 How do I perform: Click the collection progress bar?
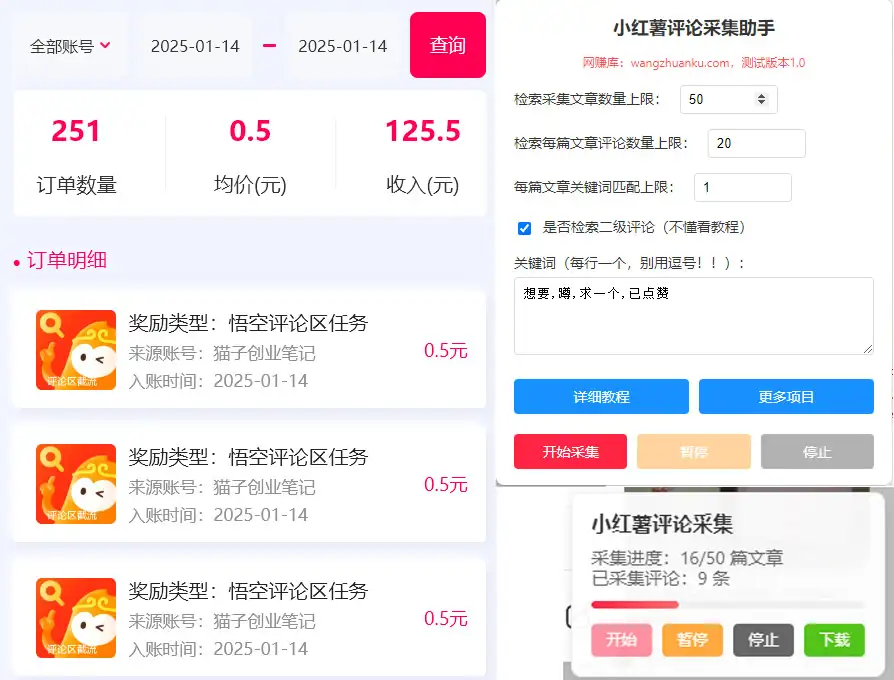pyautogui.click(x=727, y=605)
